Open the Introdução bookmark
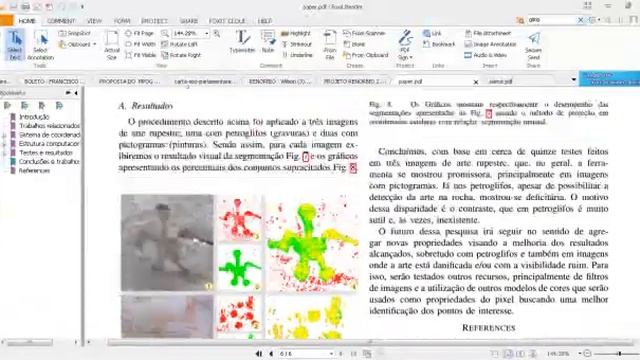The height and width of the screenshot is (360, 640). point(34,117)
